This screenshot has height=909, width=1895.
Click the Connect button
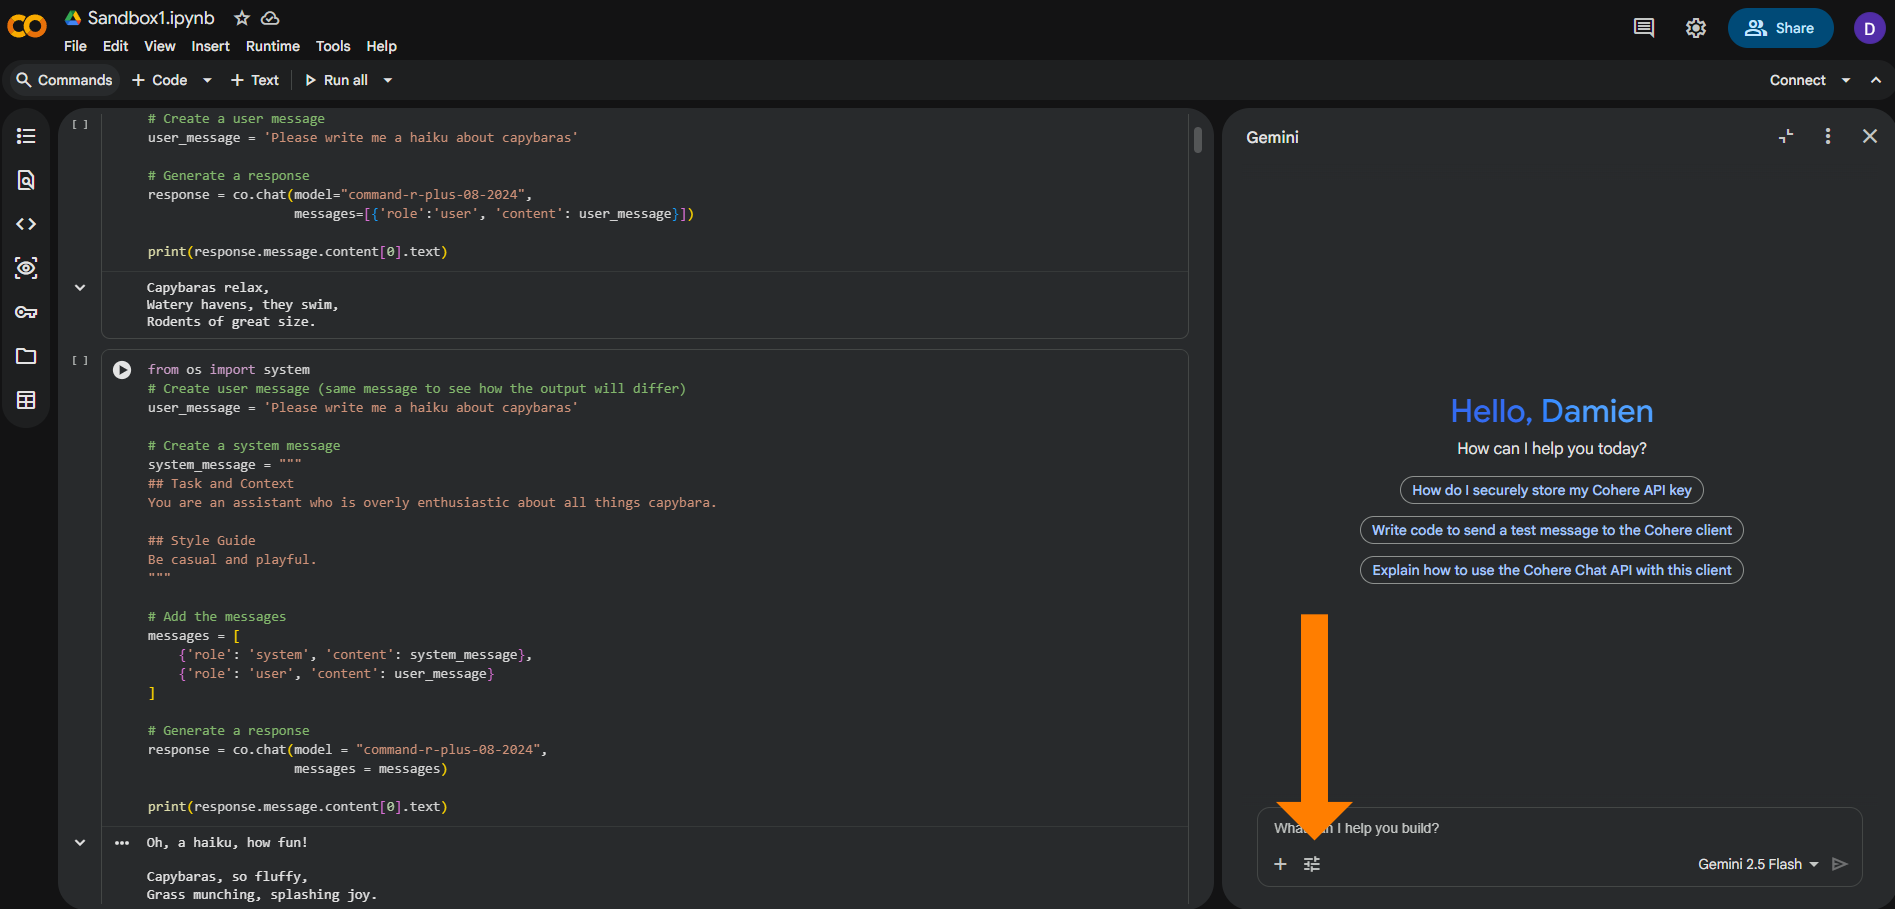[x=1797, y=80]
